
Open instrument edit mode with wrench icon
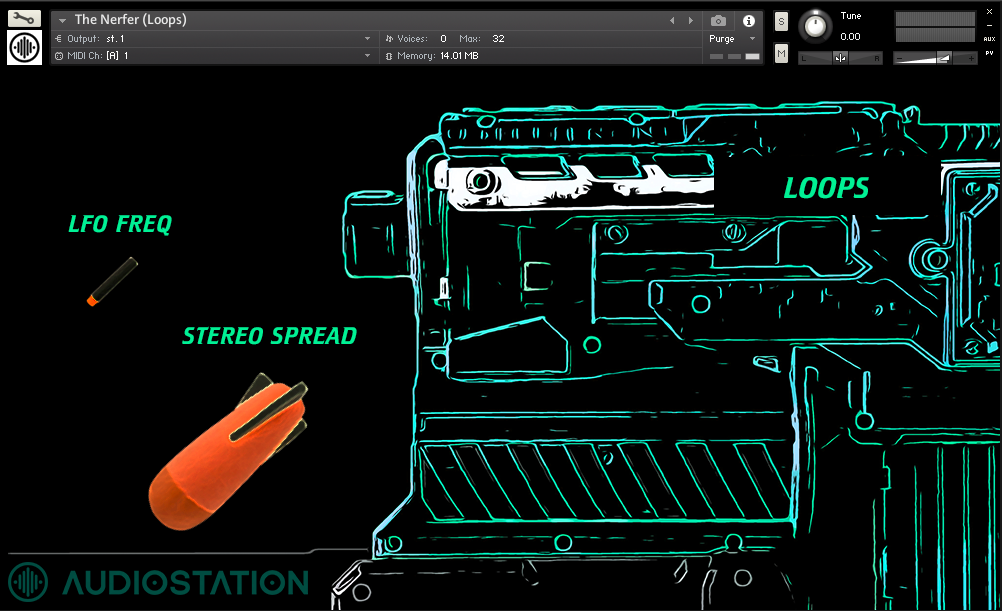pos(24,19)
